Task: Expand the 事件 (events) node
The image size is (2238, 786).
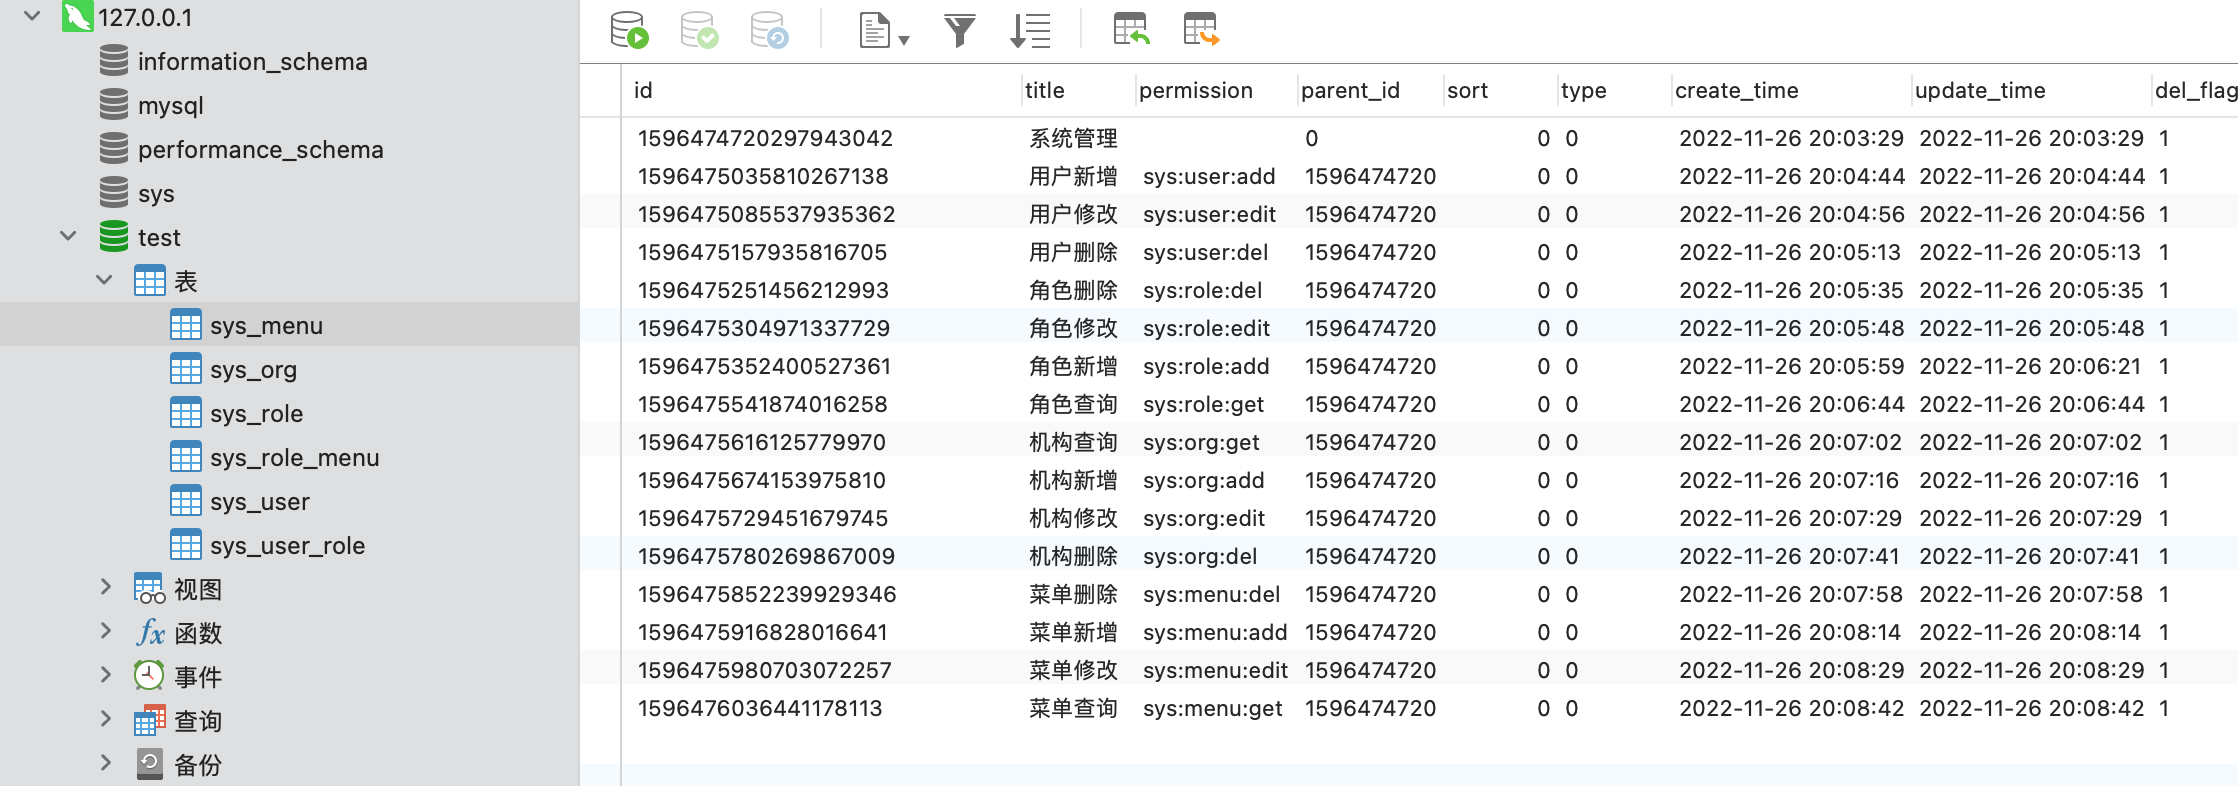Action: (105, 676)
